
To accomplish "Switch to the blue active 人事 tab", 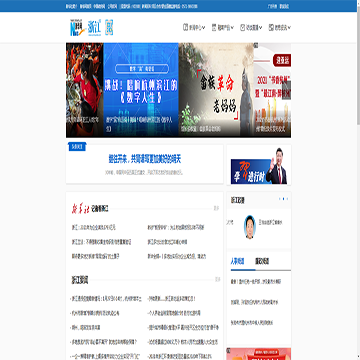I will (x=237, y=261).
